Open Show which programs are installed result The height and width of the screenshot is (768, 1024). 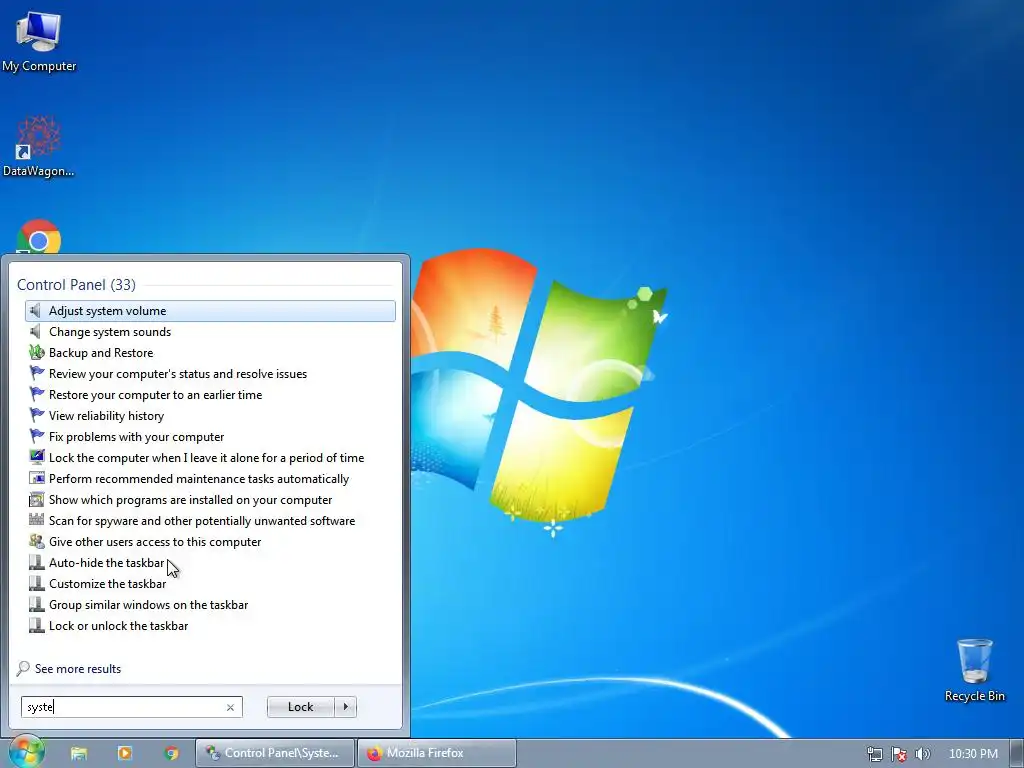click(210, 500)
